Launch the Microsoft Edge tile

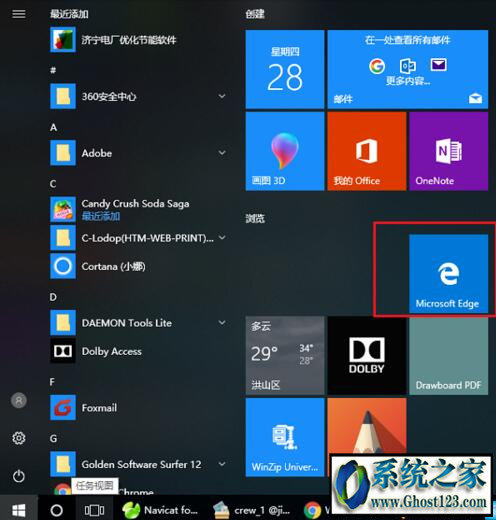(449, 274)
